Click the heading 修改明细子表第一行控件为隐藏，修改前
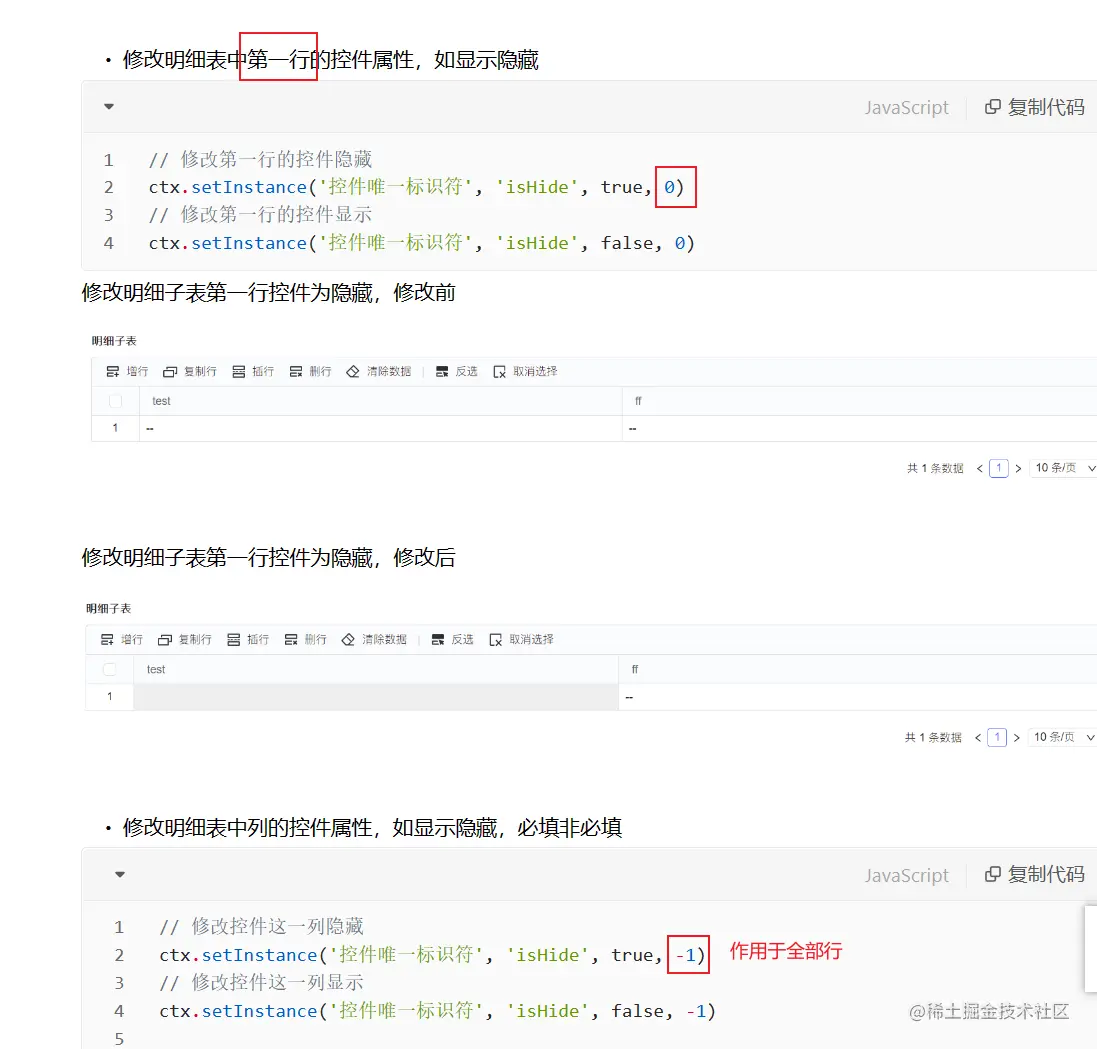 pyautogui.click(x=269, y=293)
